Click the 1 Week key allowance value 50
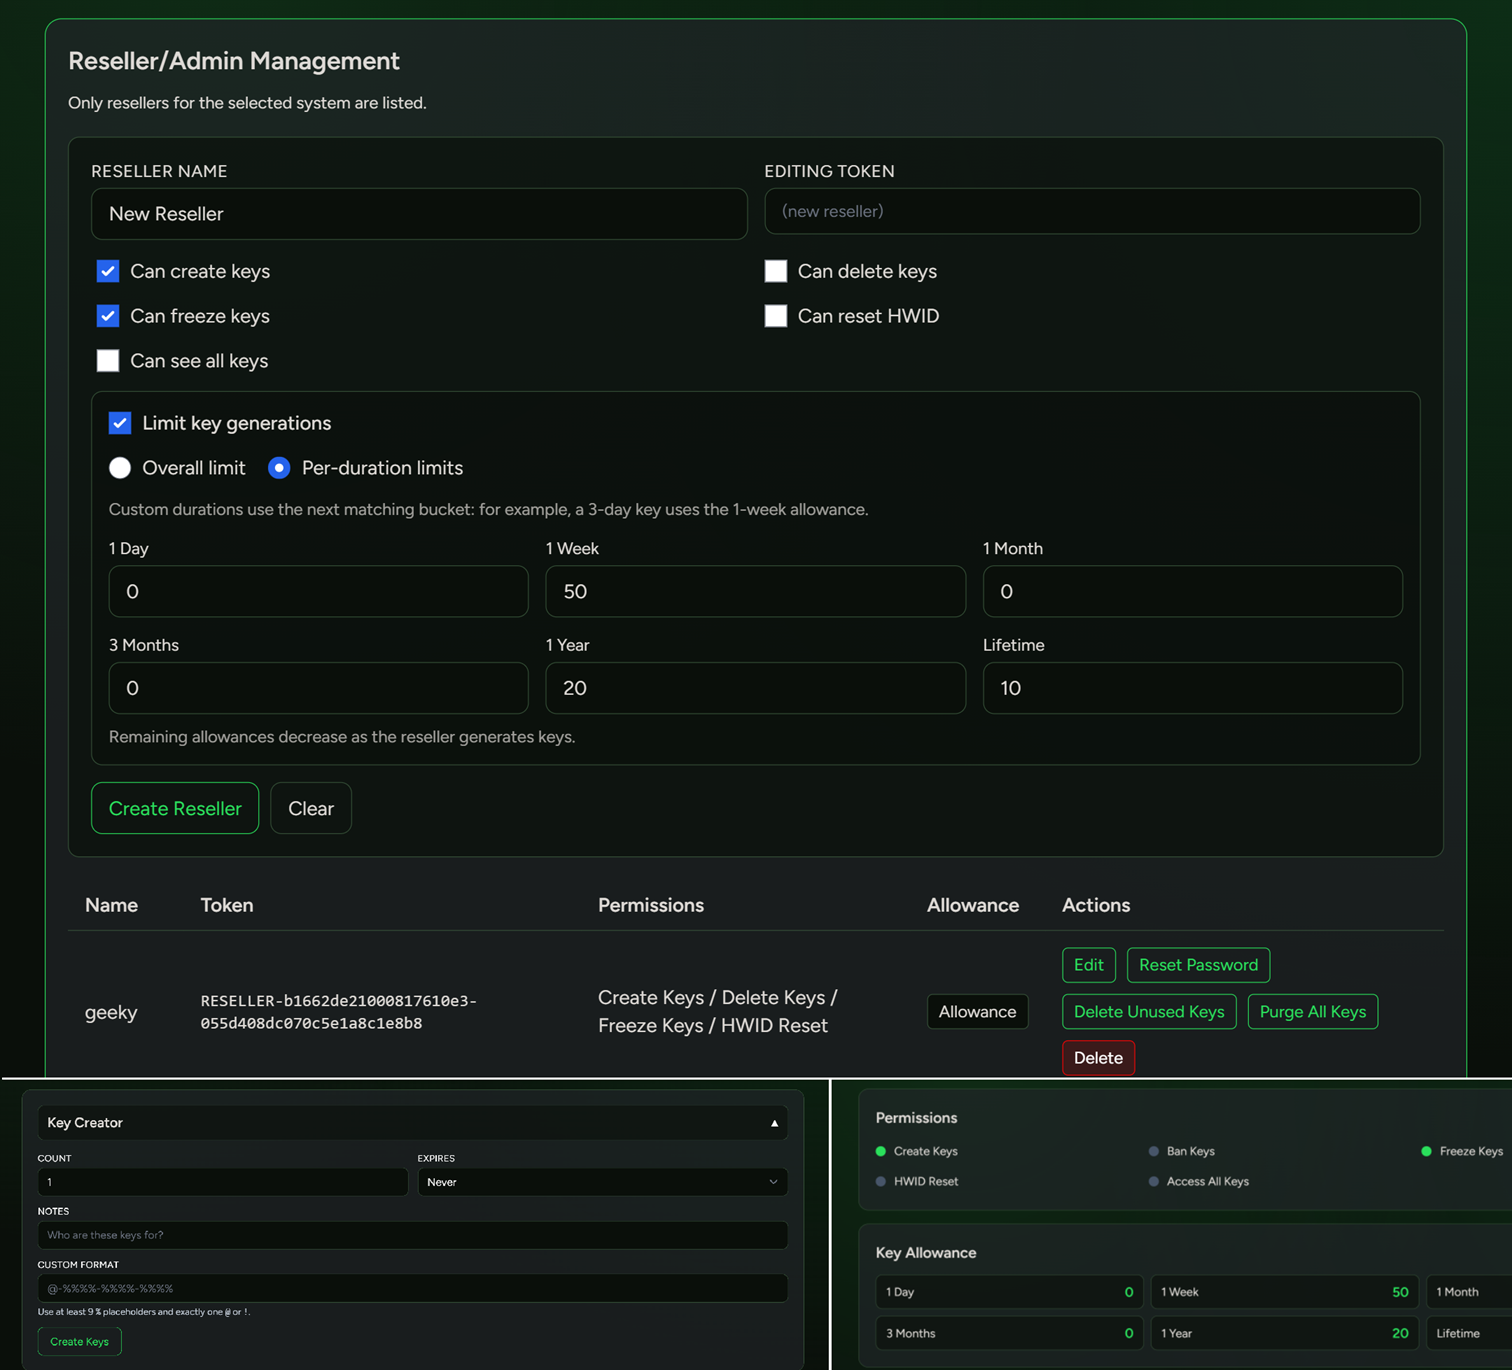 click(1400, 1292)
